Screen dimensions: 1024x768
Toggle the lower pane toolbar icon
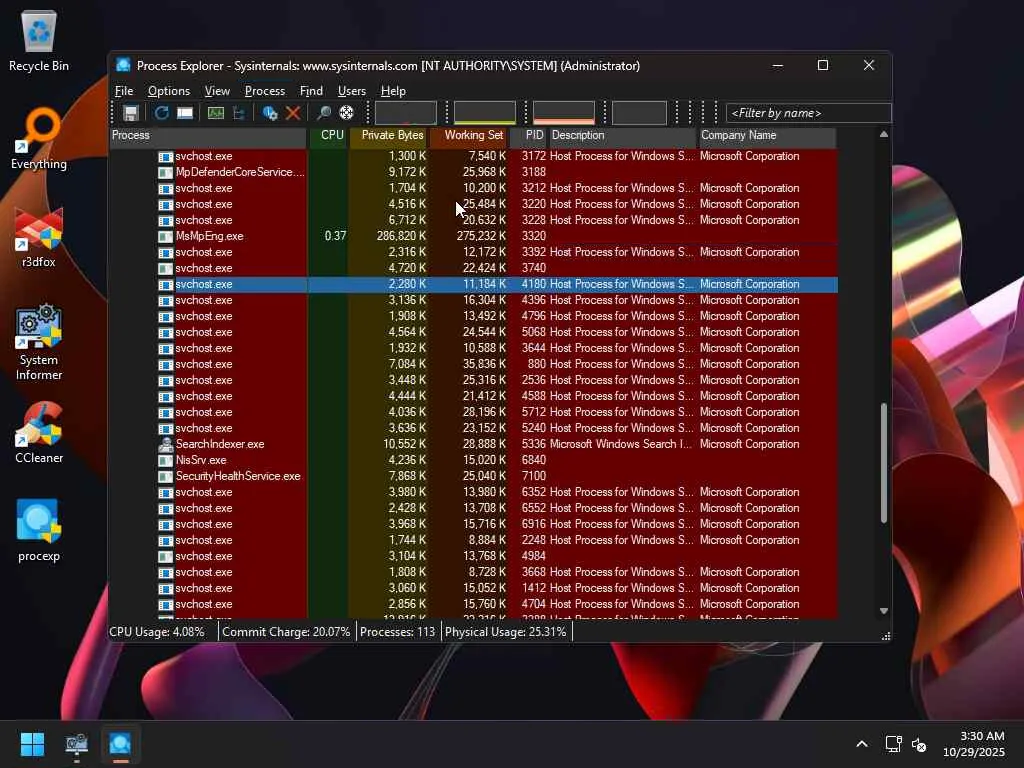tap(185, 113)
